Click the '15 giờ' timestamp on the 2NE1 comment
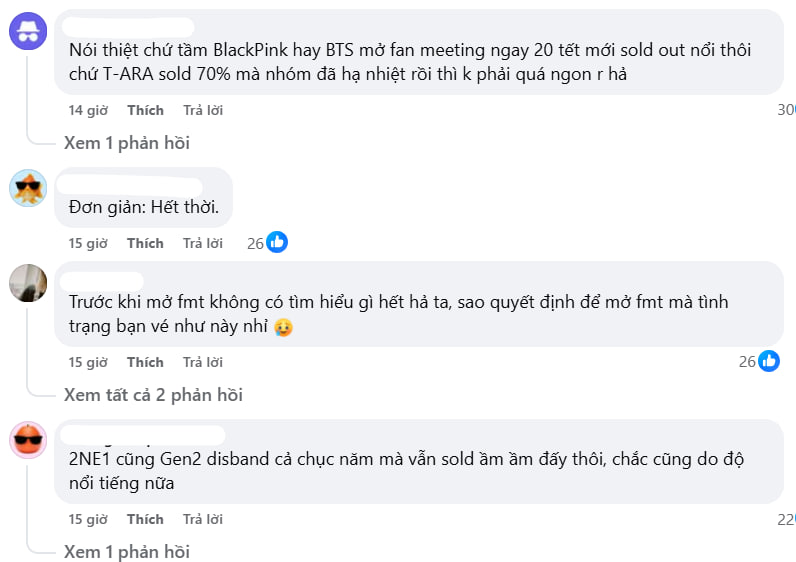796x562 pixels. (x=88, y=519)
